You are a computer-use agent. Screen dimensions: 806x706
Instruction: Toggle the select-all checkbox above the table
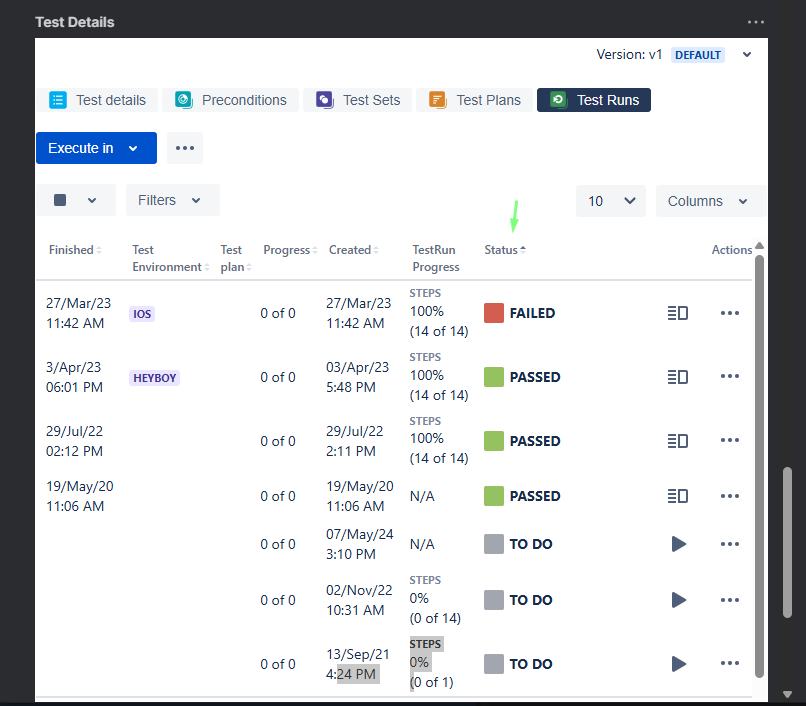tap(60, 200)
